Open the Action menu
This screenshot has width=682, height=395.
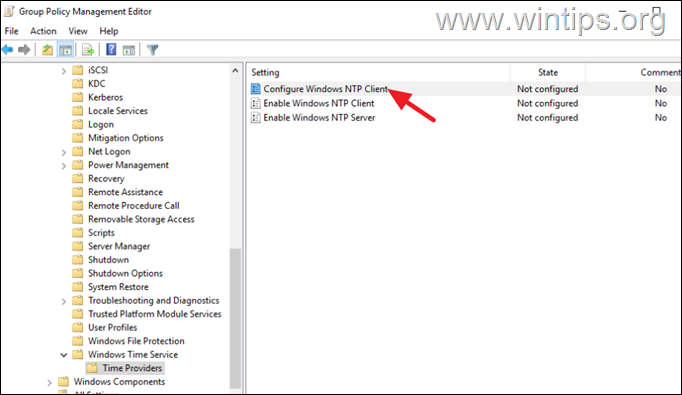(x=43, y=31)
